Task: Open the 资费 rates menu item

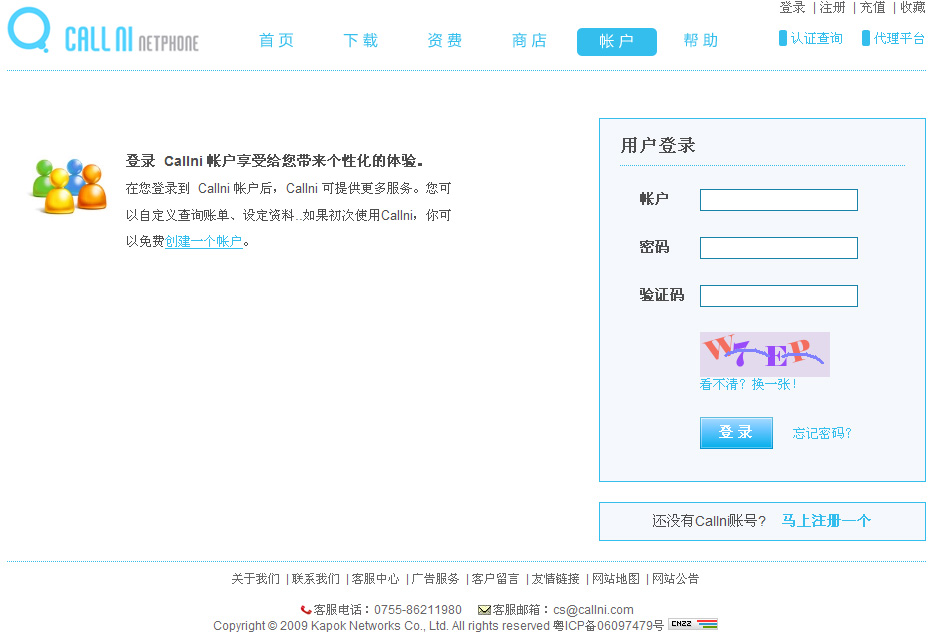Action: pyautogui.click(x=445, y=41)
